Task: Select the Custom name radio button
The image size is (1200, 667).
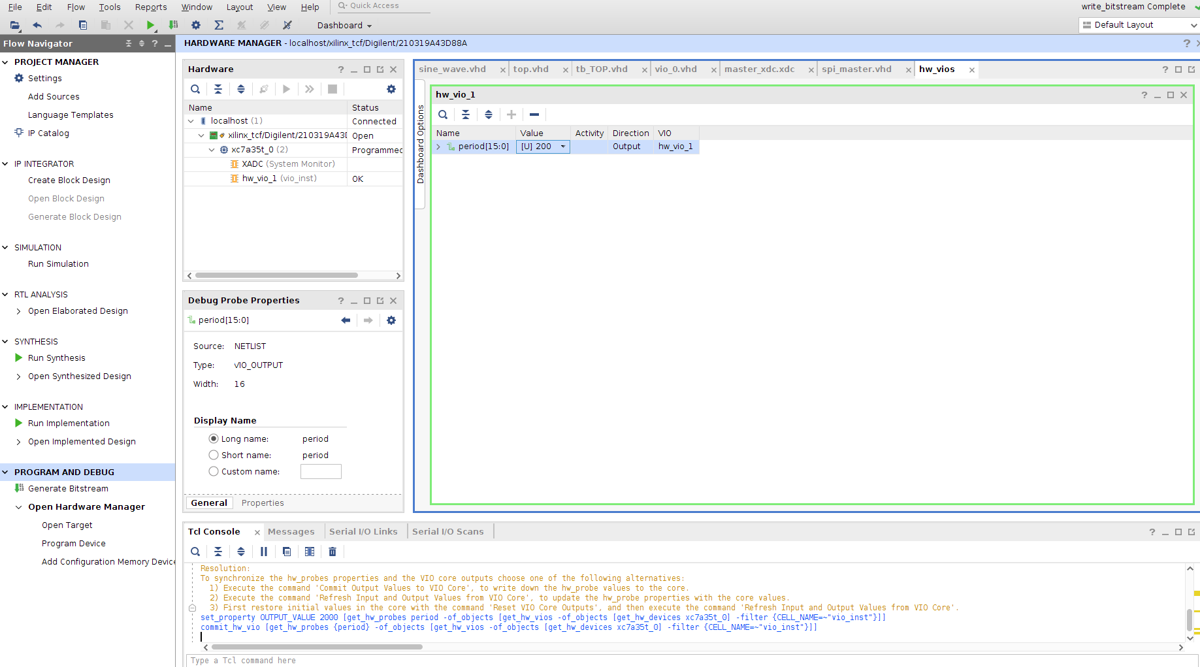Action: click(213, 471)
